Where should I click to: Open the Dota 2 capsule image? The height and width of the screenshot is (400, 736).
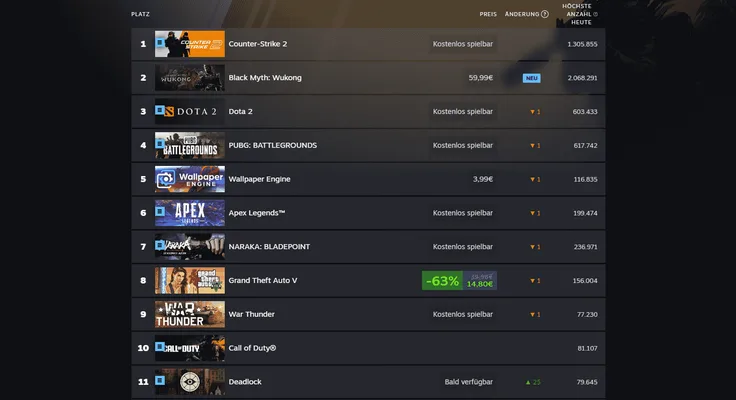(x=190, y=111)
